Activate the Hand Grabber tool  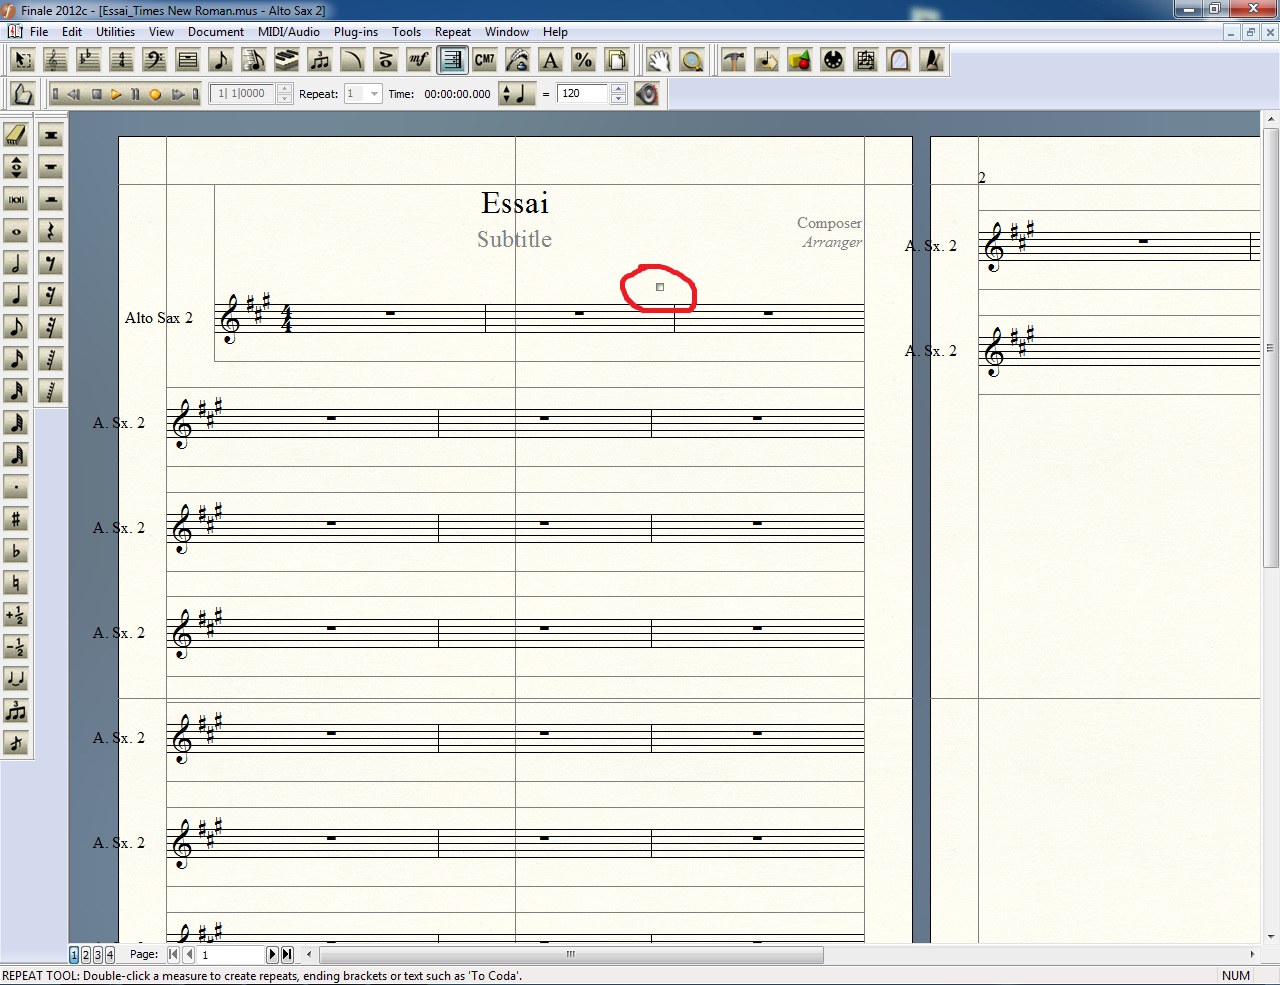point(658,61)
